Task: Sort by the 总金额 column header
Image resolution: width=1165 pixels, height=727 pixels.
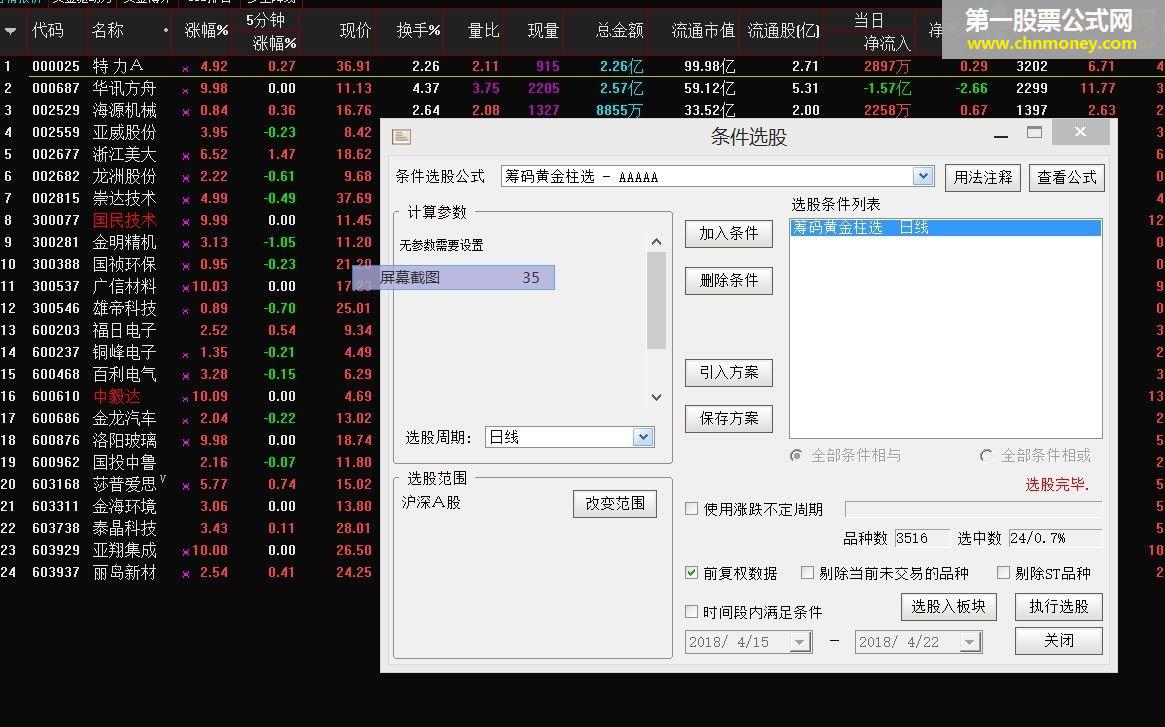Action: [619, 30]
